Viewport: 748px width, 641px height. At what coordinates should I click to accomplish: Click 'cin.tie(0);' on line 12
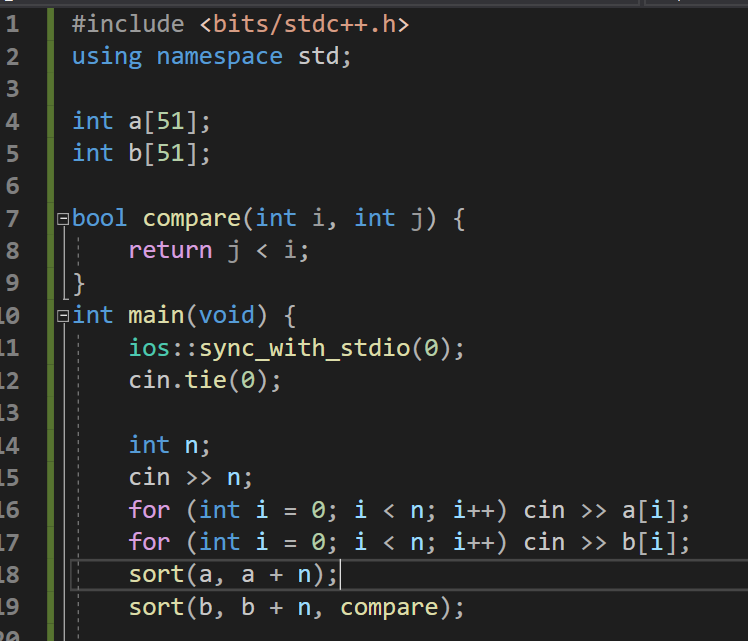(x=205, y=381)
